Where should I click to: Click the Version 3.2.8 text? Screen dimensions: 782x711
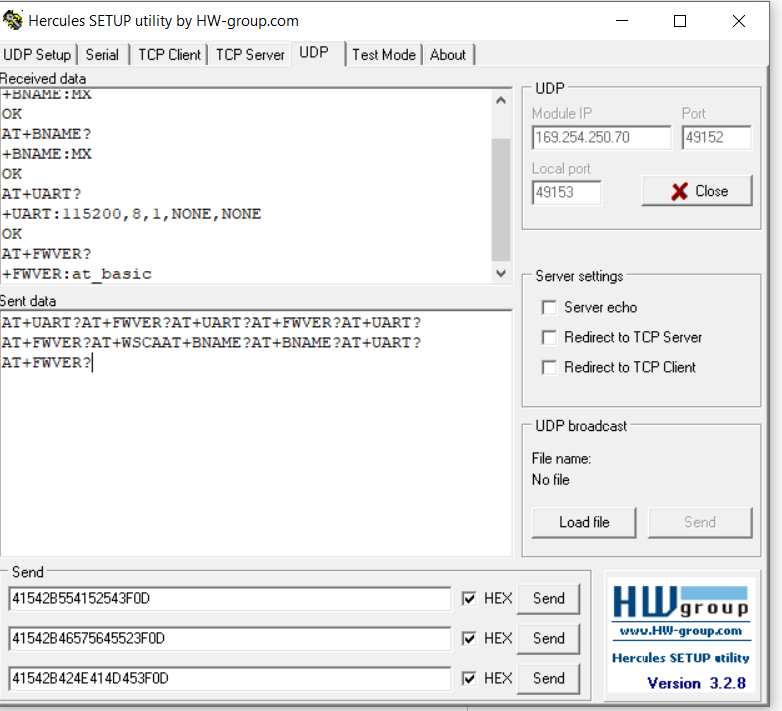click(696, 683)
